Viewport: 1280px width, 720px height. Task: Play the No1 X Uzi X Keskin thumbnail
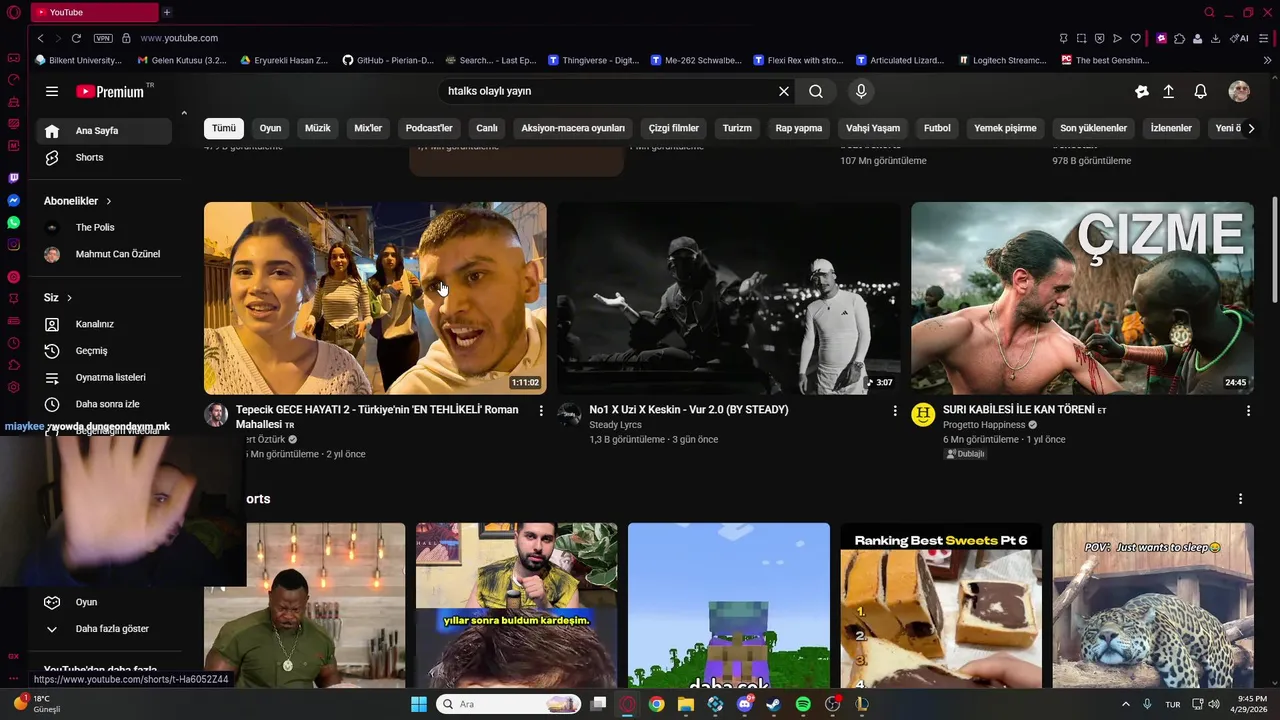click(x=729, y=298)
